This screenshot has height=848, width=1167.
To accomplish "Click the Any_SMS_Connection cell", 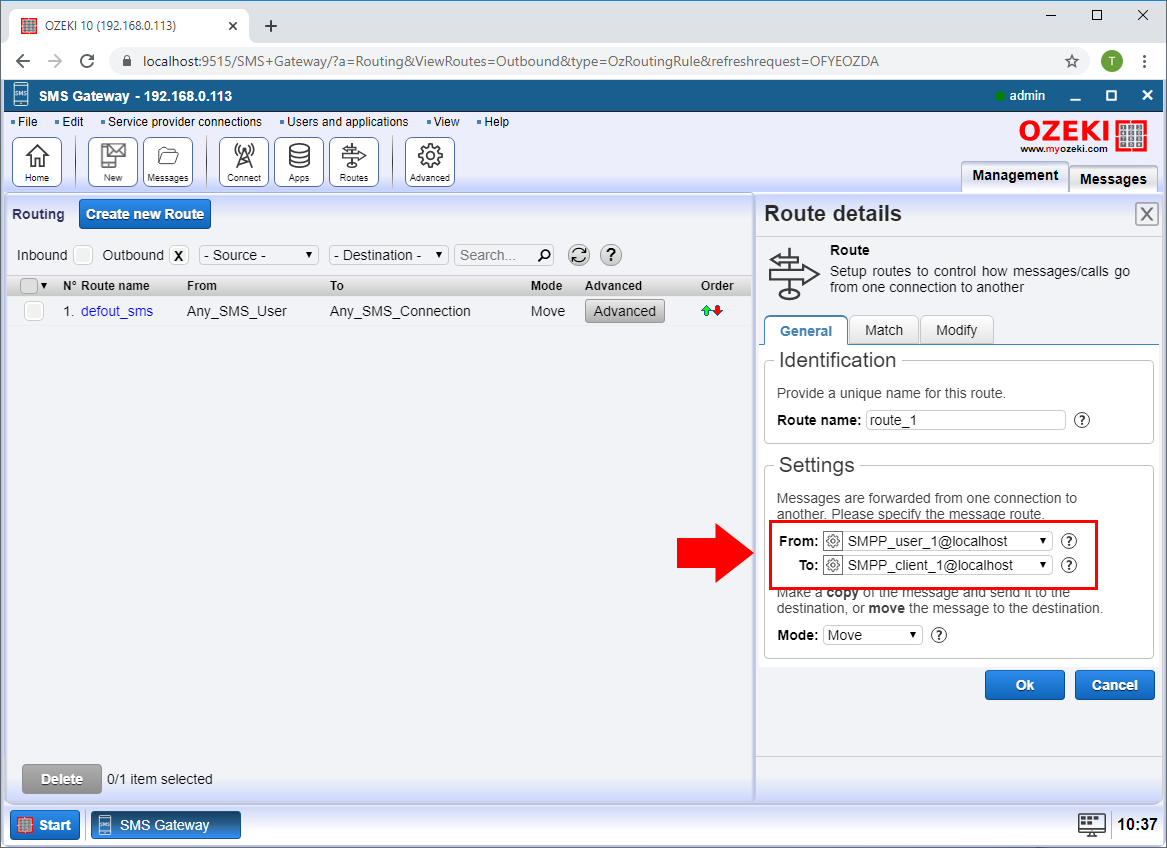I will 400,311.
